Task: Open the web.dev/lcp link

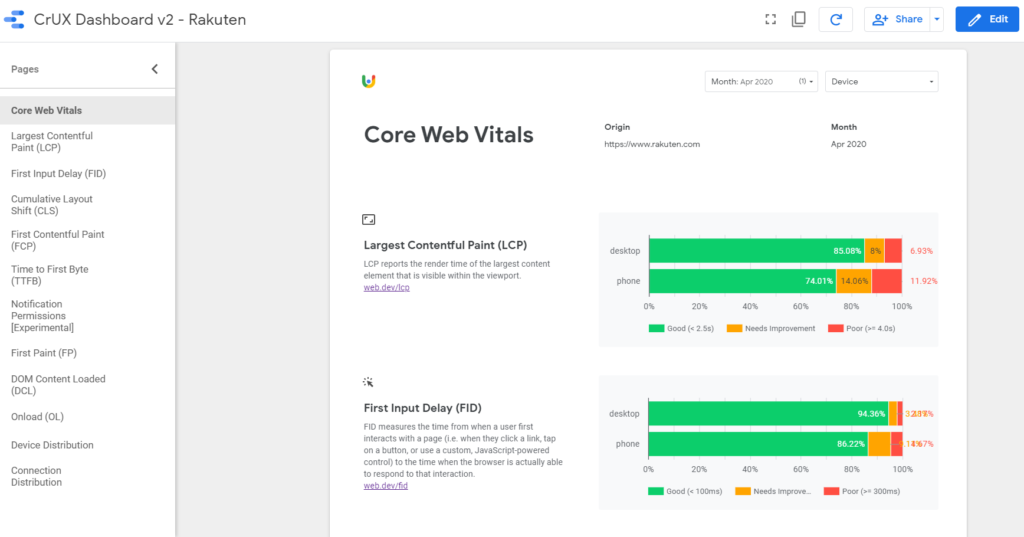Action: tap(387, 287)
